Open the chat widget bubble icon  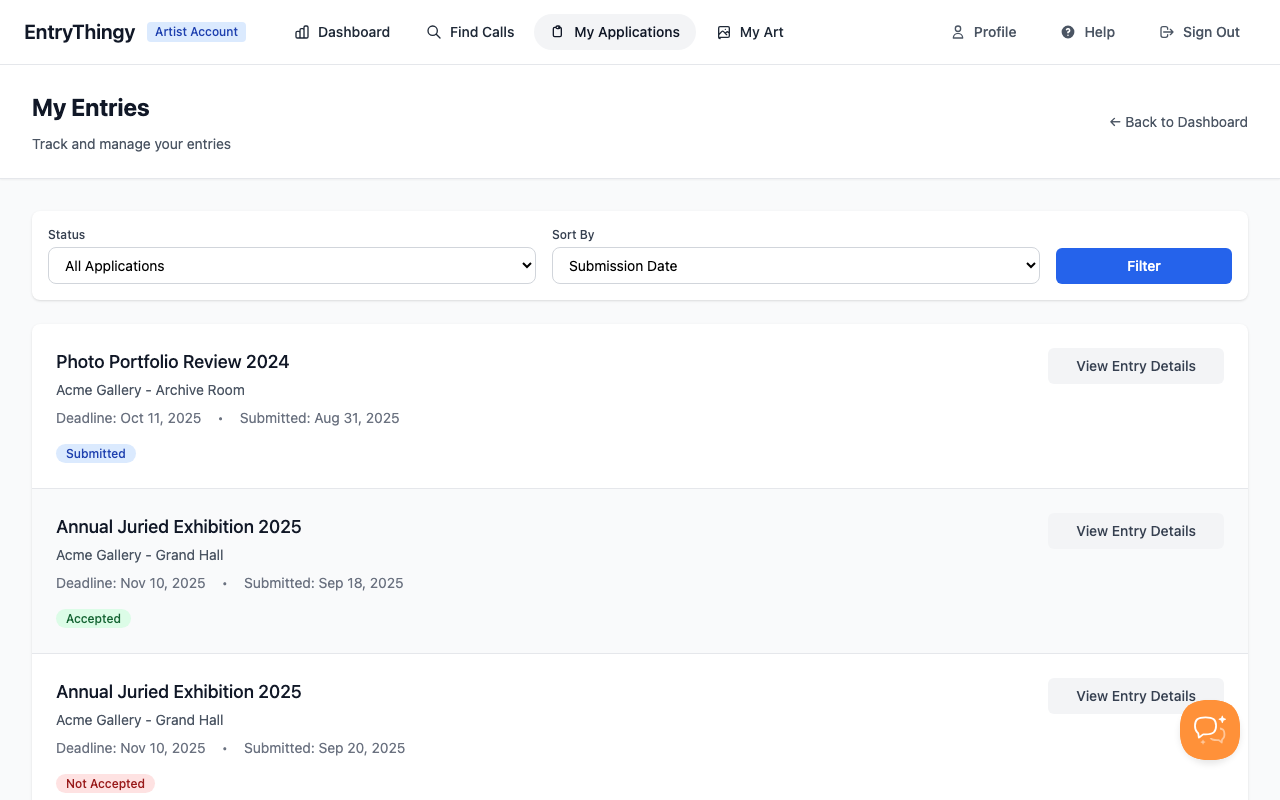click(x=1209, y=730)
